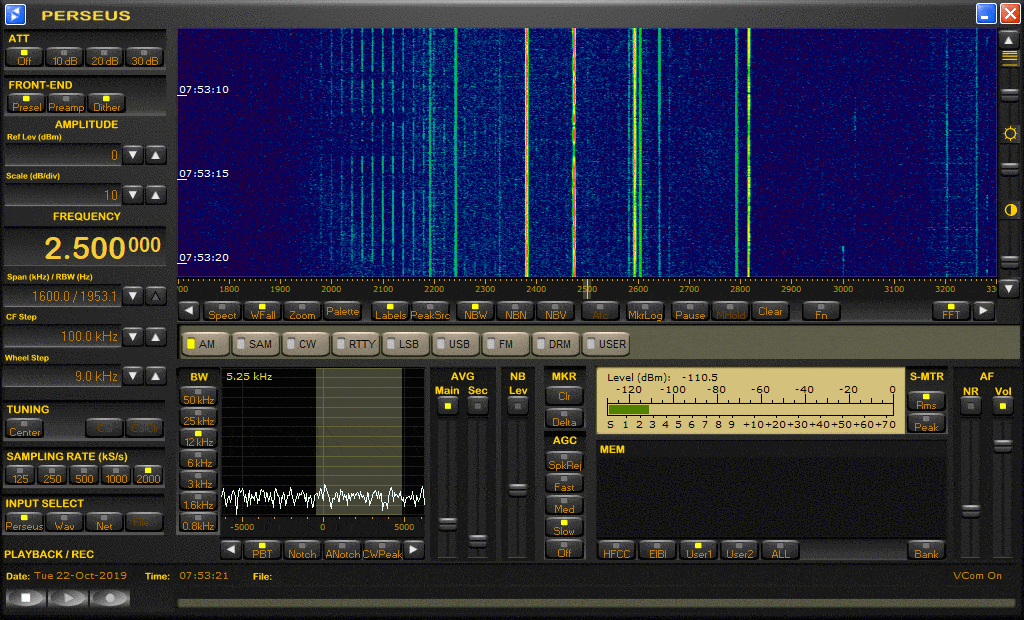Screen dimensions: 1024x620
Task: Select Wav as input source
Action: click(64, 521)
